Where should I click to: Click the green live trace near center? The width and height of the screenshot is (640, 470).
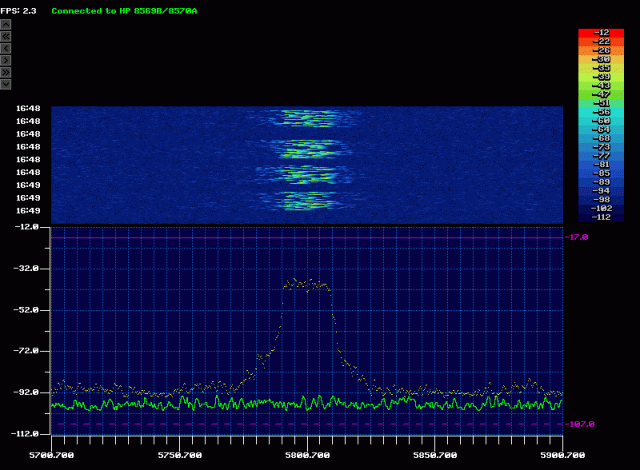pos(307,403)
